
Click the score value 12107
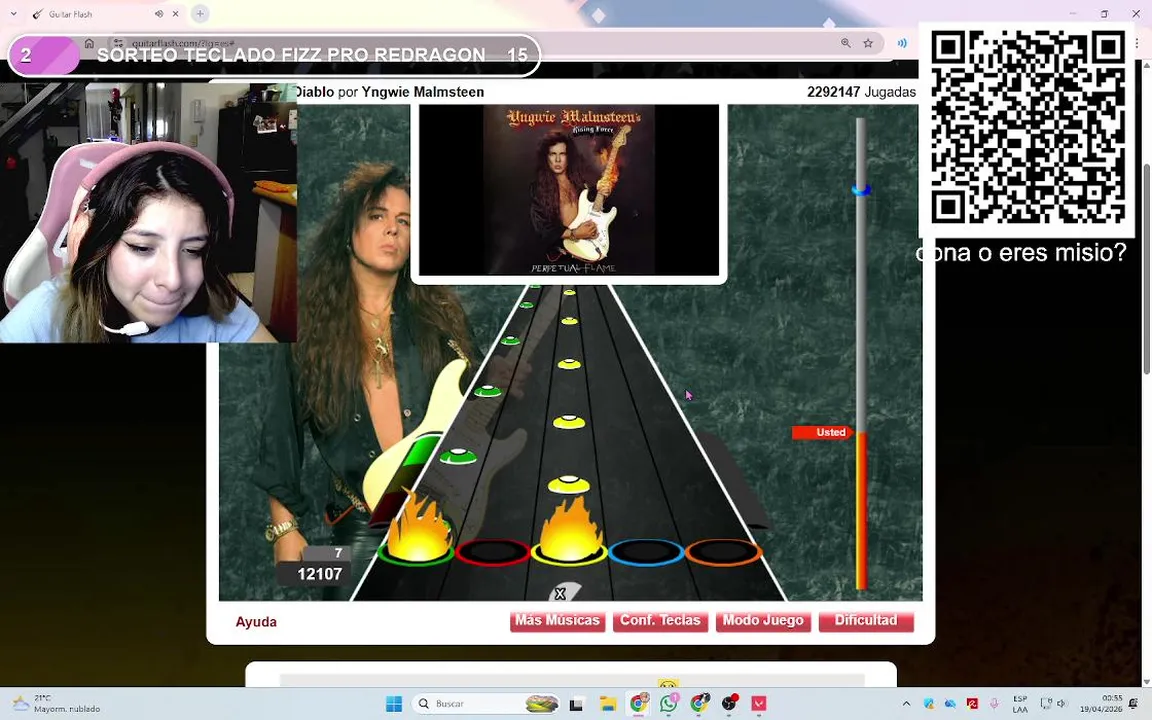[320, 574]
